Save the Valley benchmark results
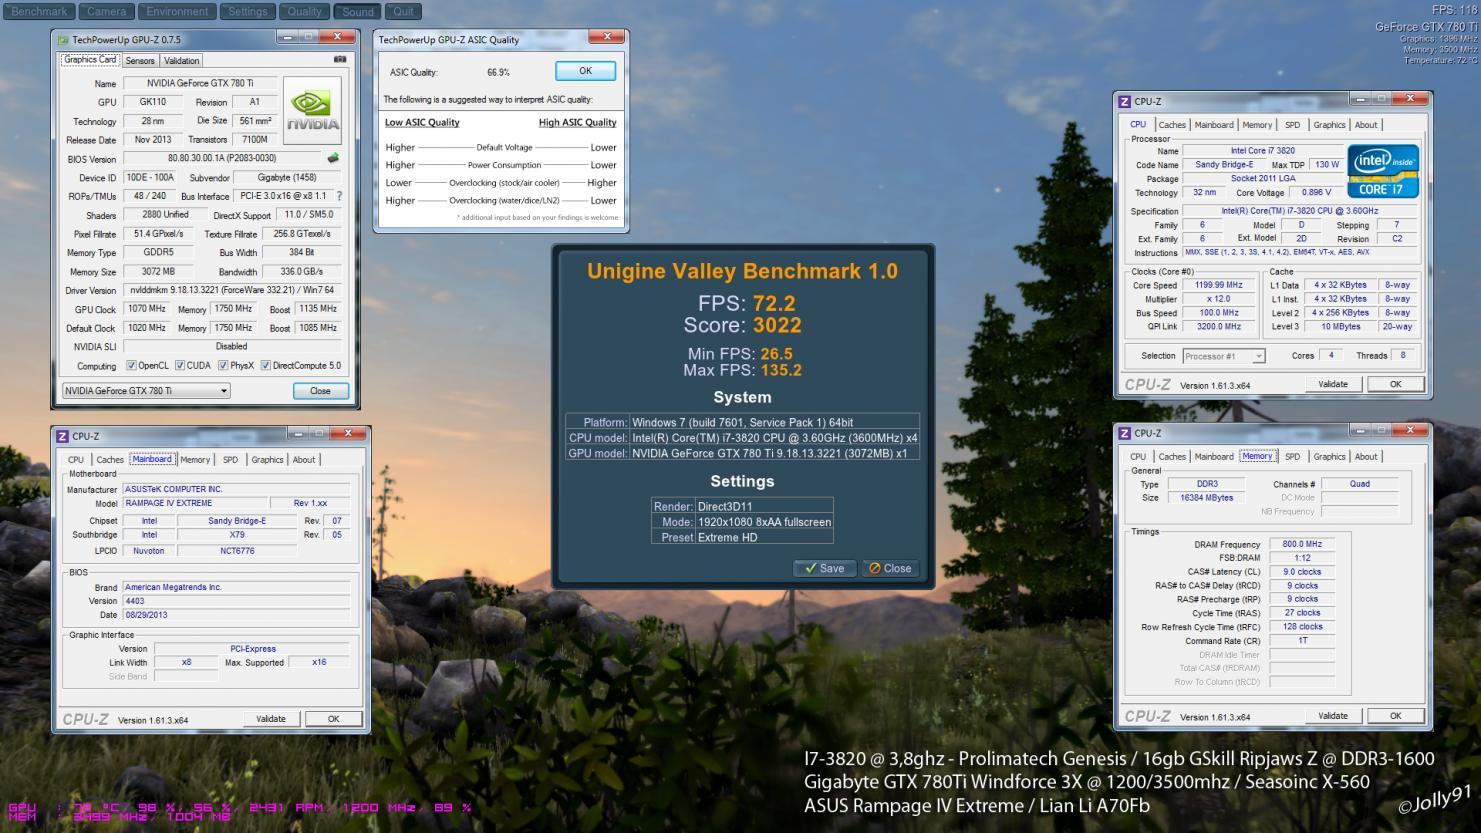Viewport: 1481px width, 833px height. pyautogui.click(x=825, y=568)
